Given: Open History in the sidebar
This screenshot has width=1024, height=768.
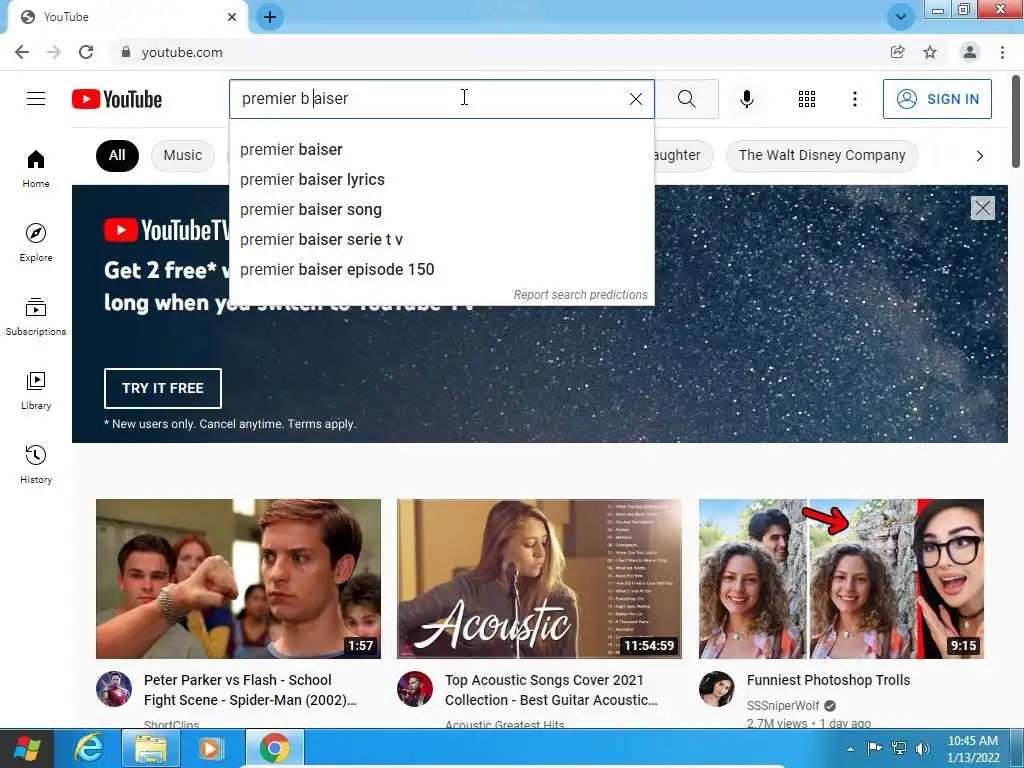Looking at the screenshot, I should click(x=36, y=464).
